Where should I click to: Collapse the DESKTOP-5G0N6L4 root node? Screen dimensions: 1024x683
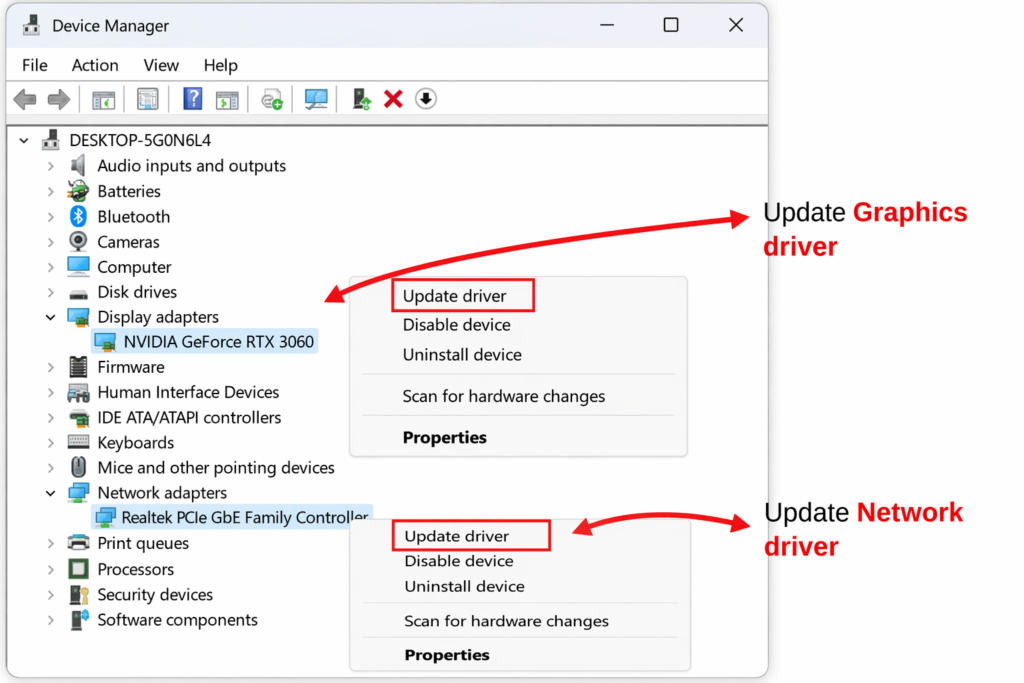click(24, 140)
